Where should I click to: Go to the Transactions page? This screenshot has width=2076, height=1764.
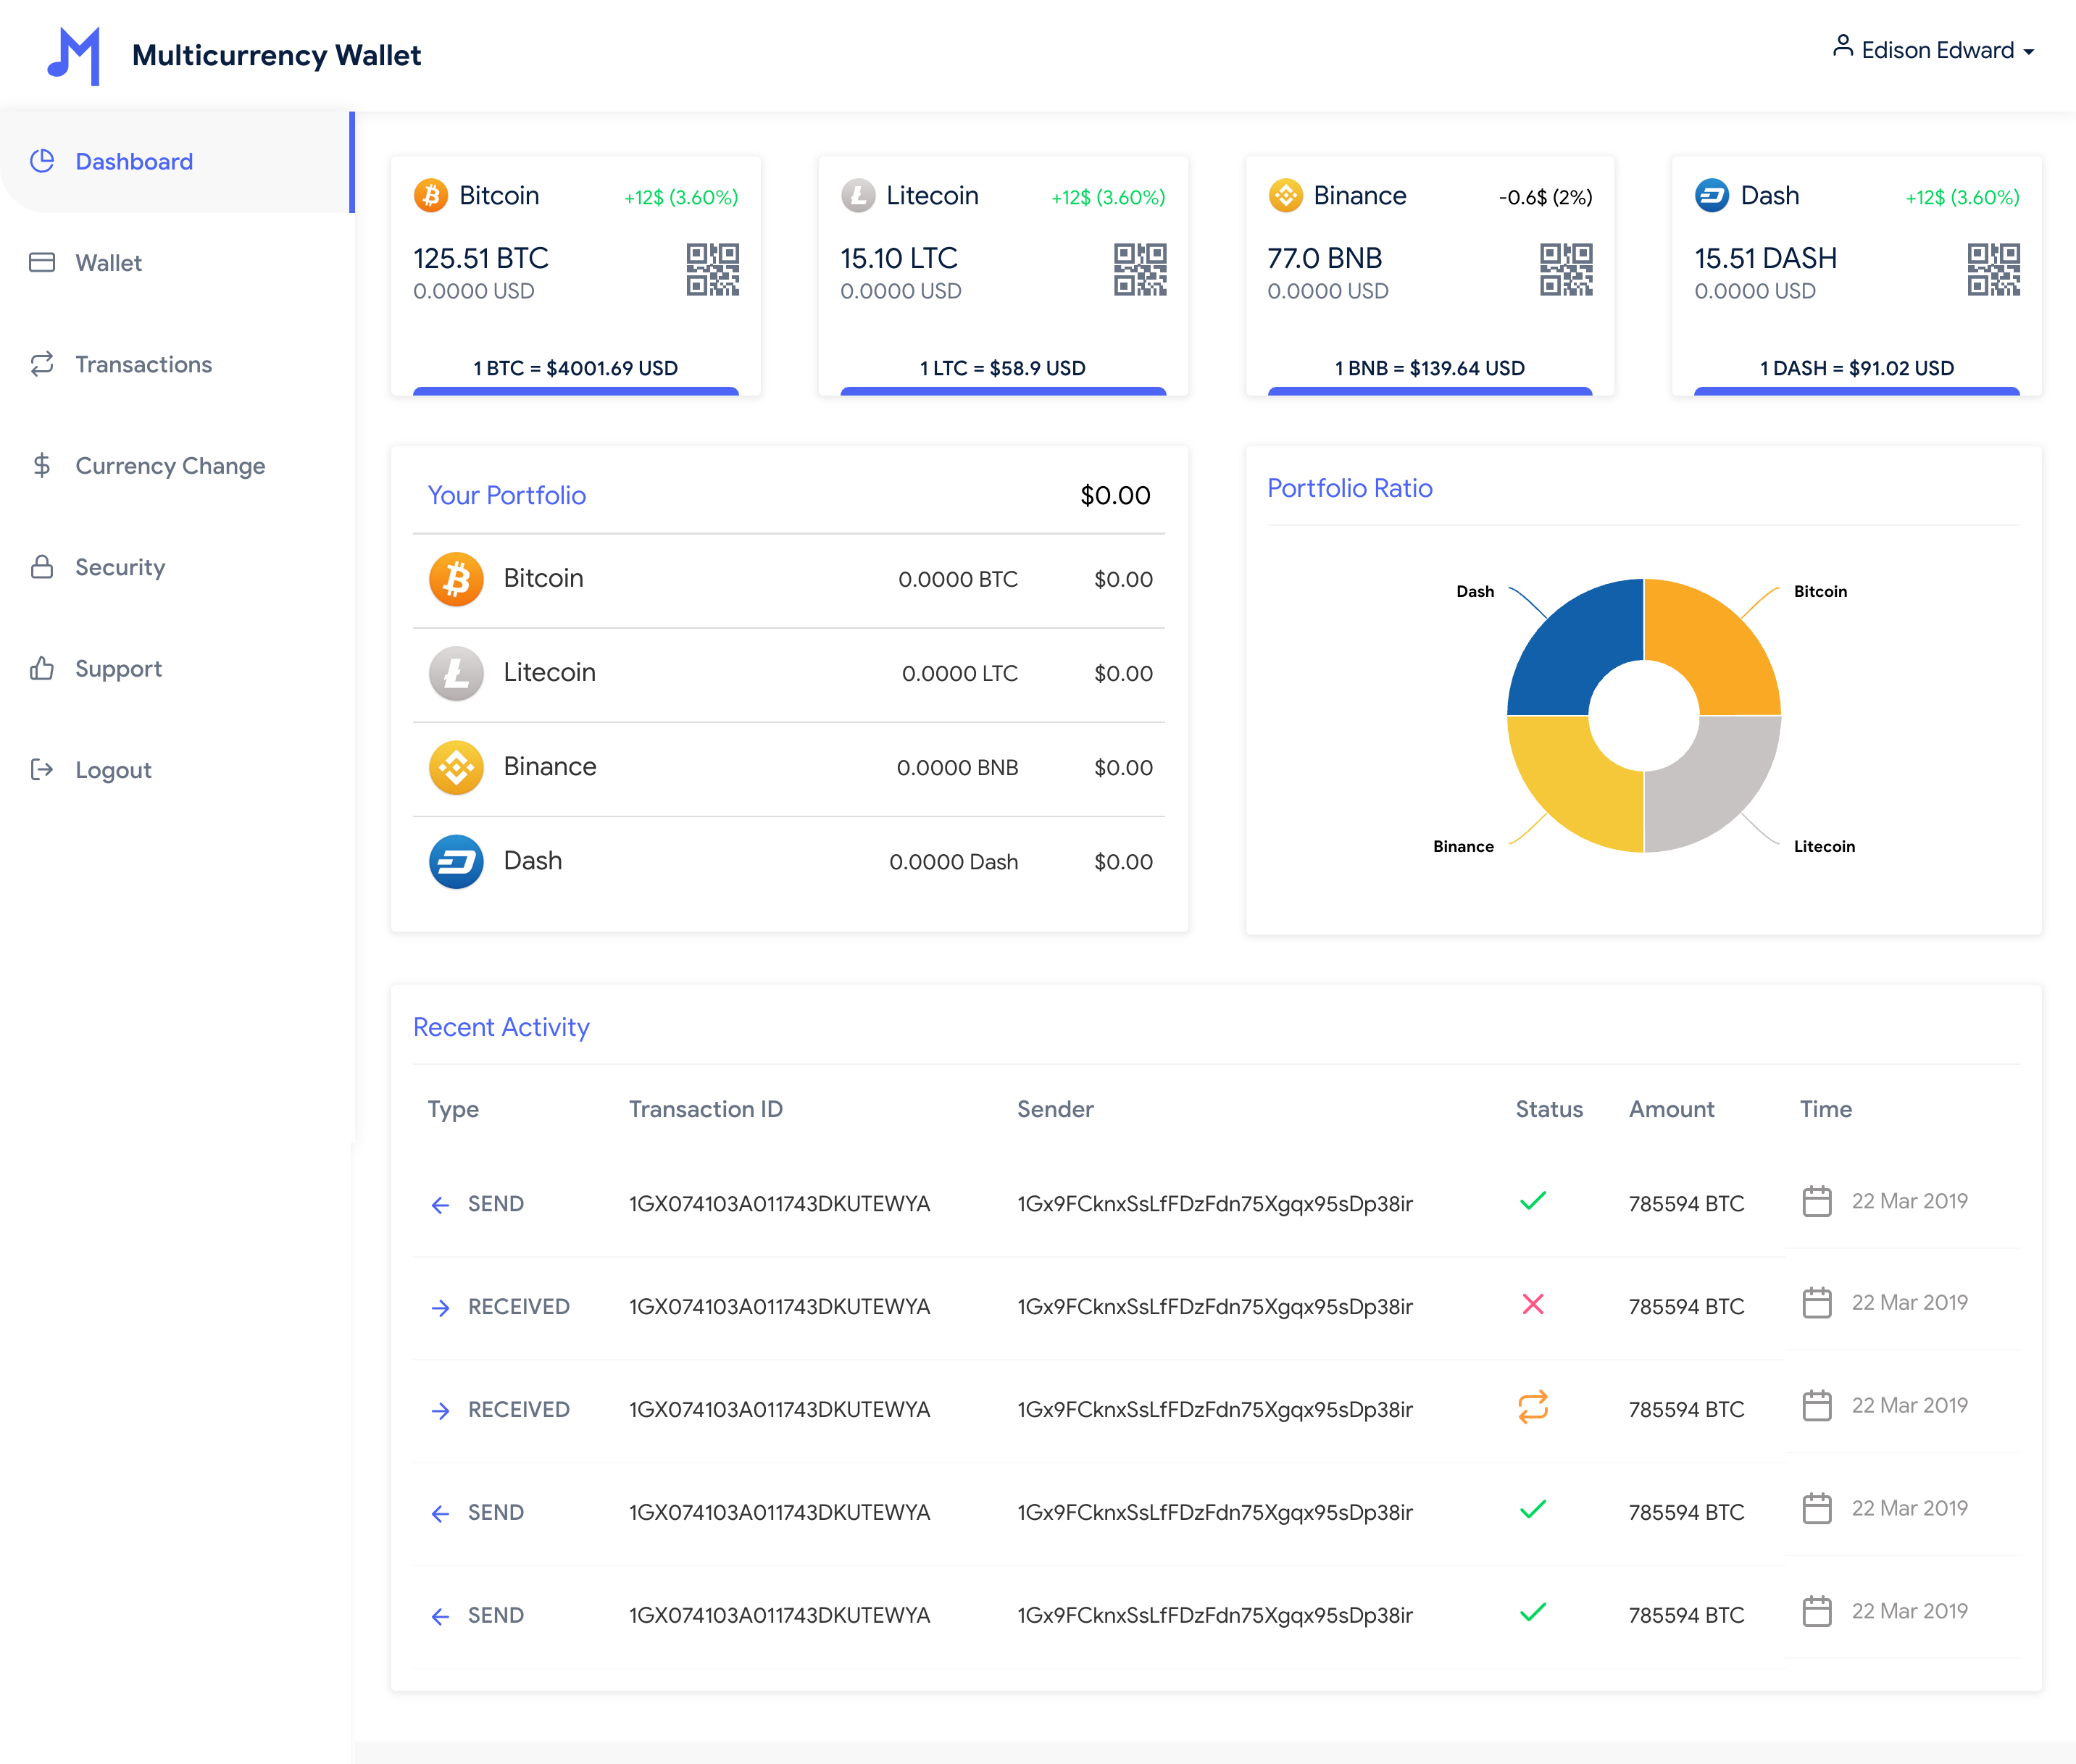[x=143, y=364]
